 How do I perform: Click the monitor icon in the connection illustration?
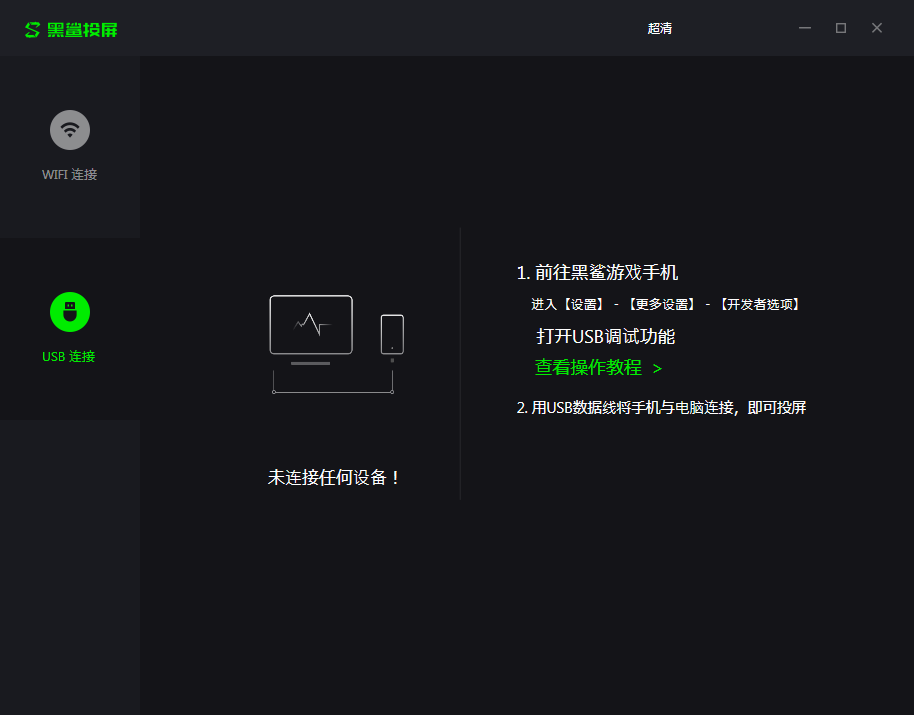[x=311, y=322]
